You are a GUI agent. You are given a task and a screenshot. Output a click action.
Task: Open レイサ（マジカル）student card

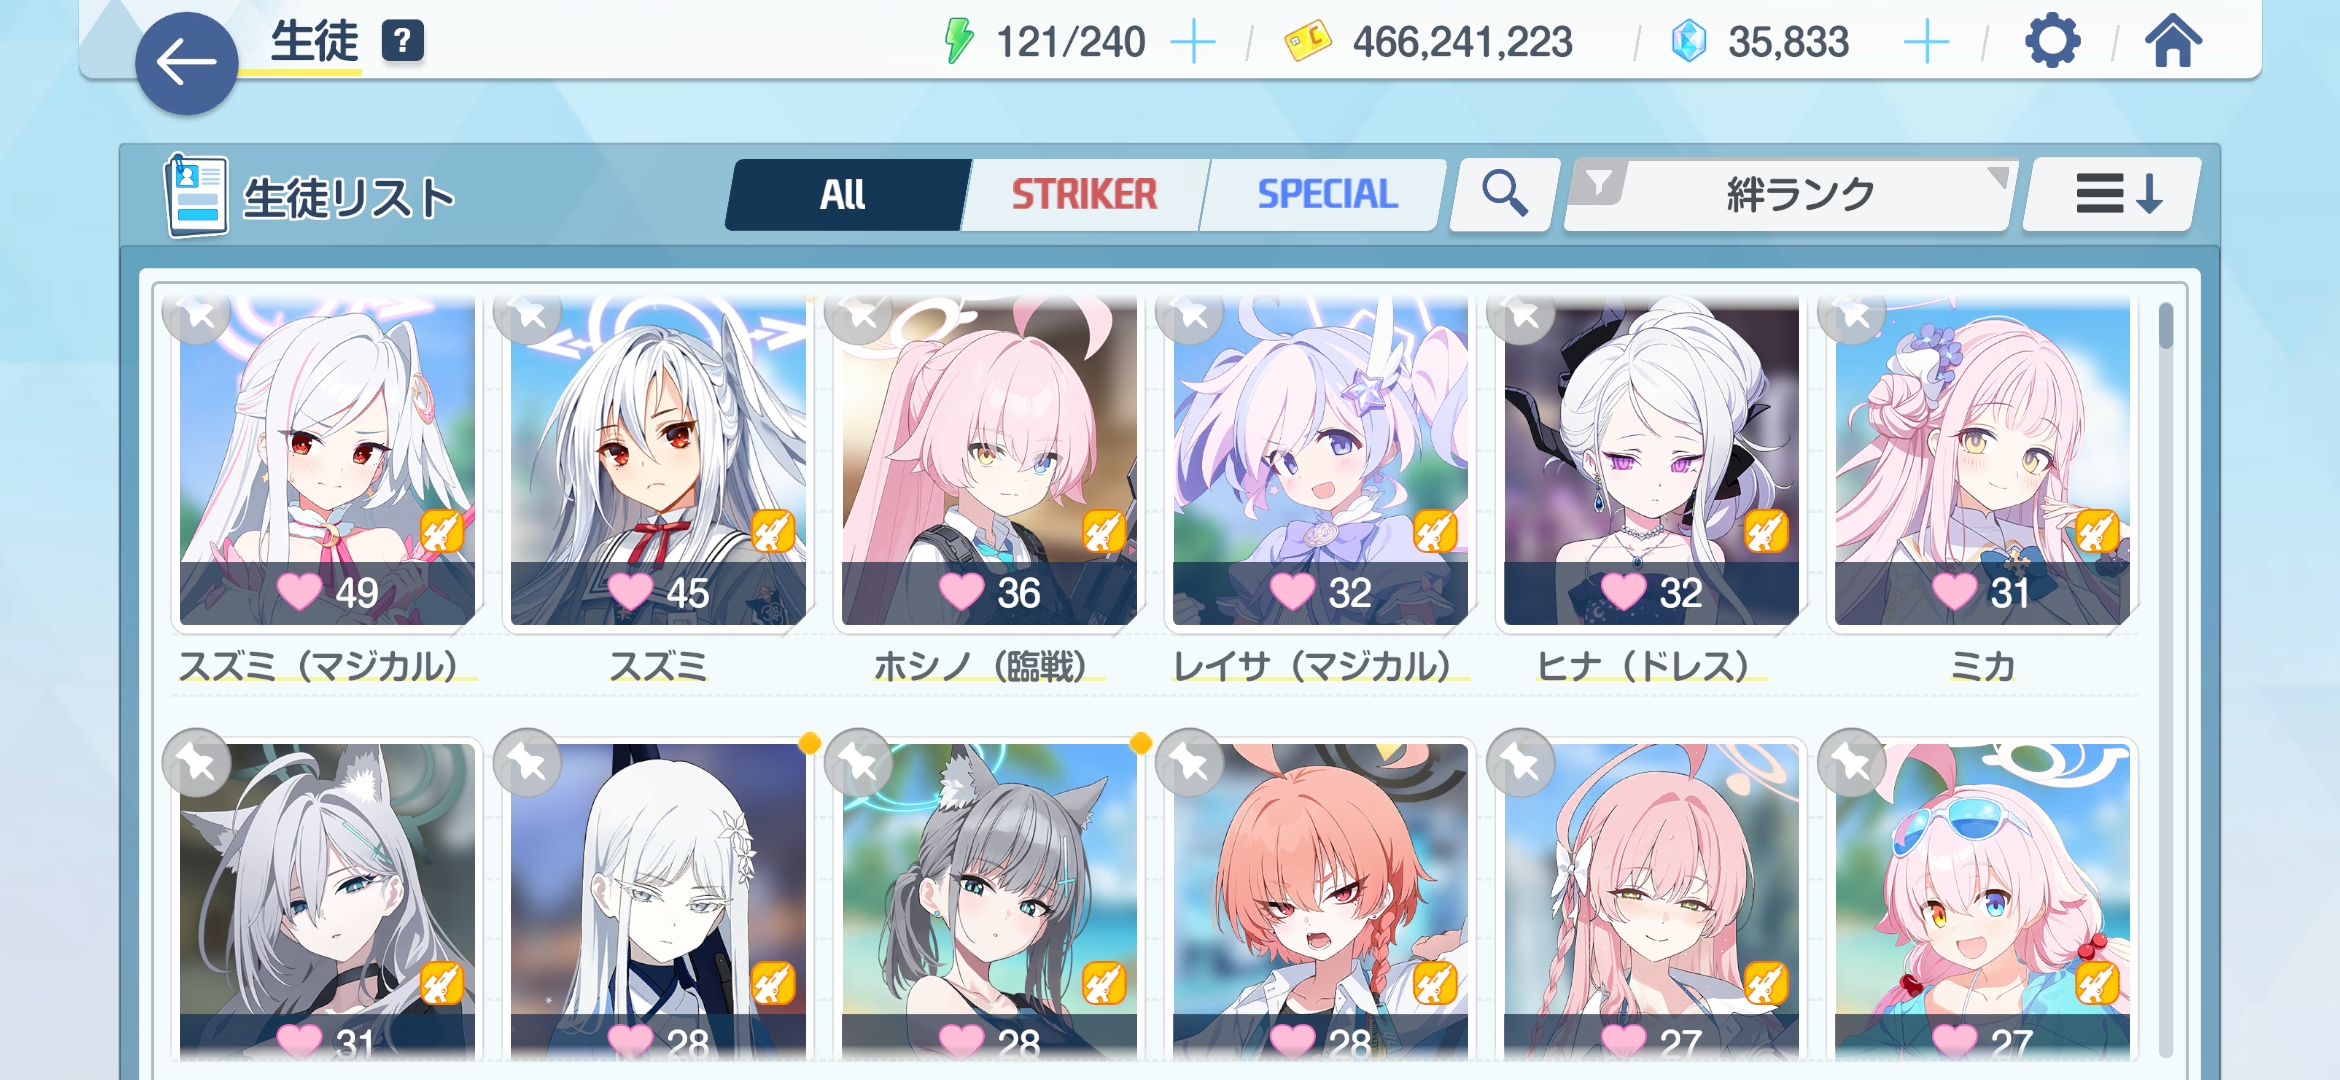point(1320,462)
